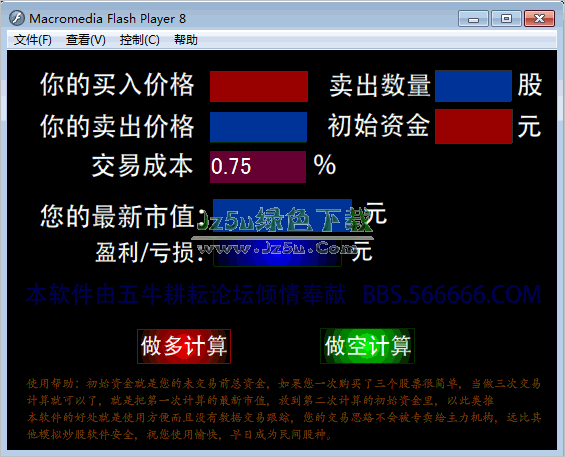Minimize the Flash Player window

point(473,19)
